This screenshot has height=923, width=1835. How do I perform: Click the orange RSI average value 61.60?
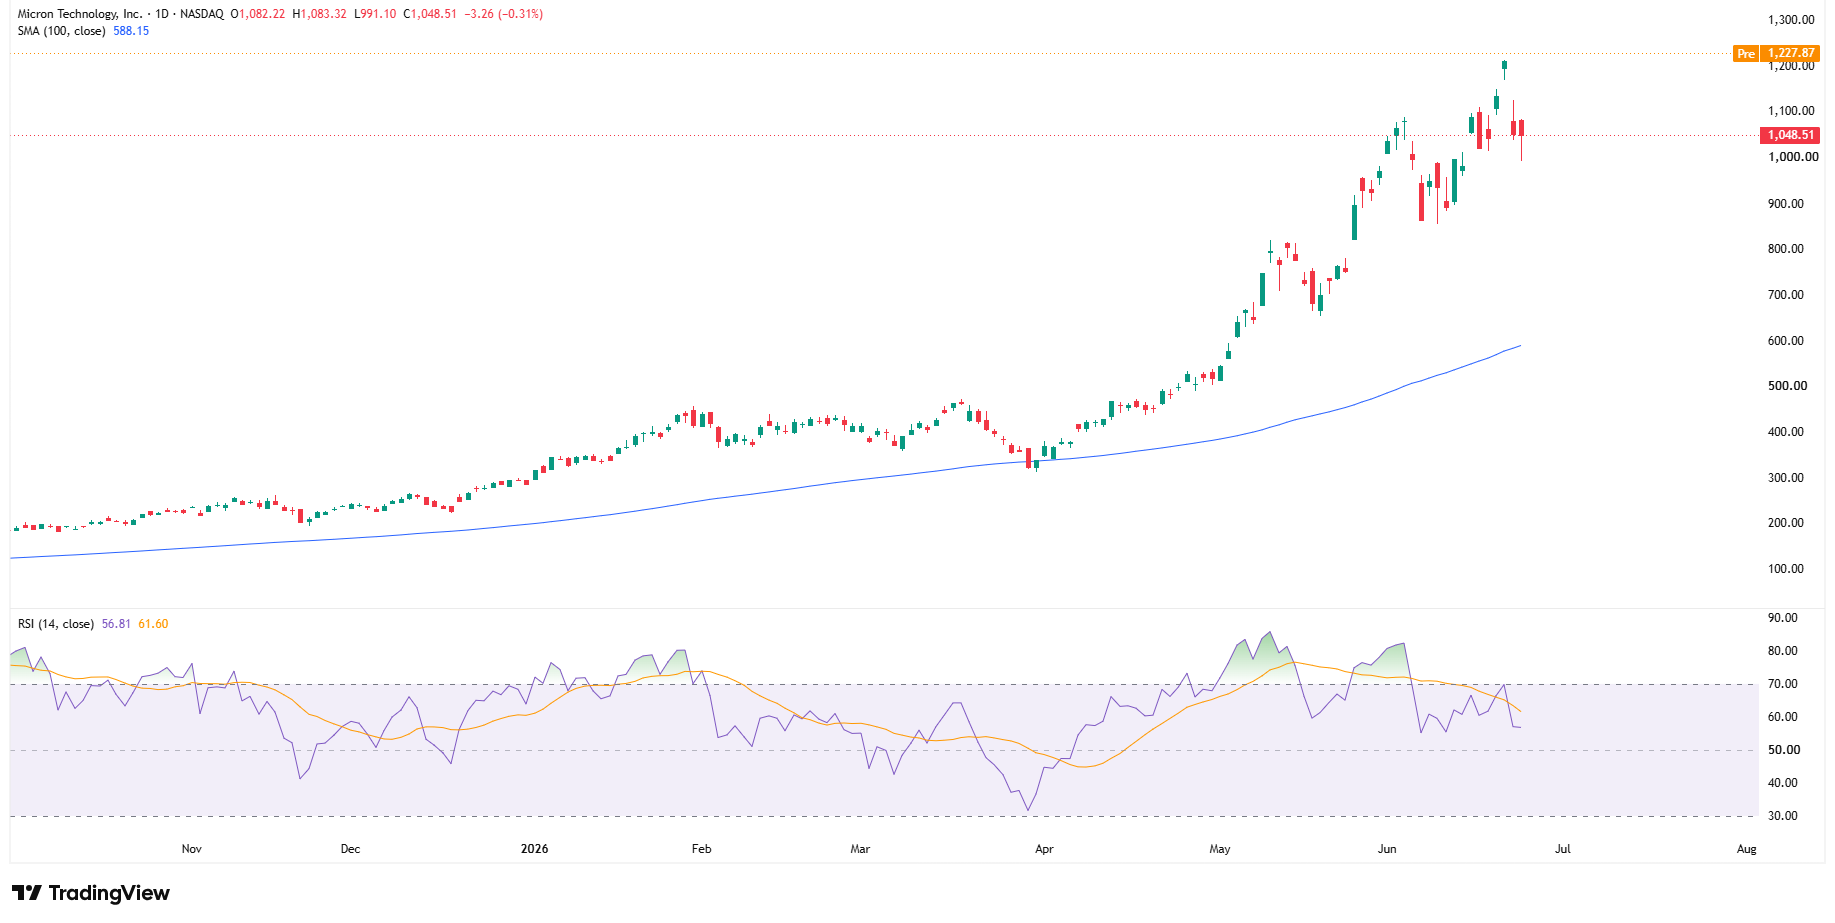(x=153, y=624)
